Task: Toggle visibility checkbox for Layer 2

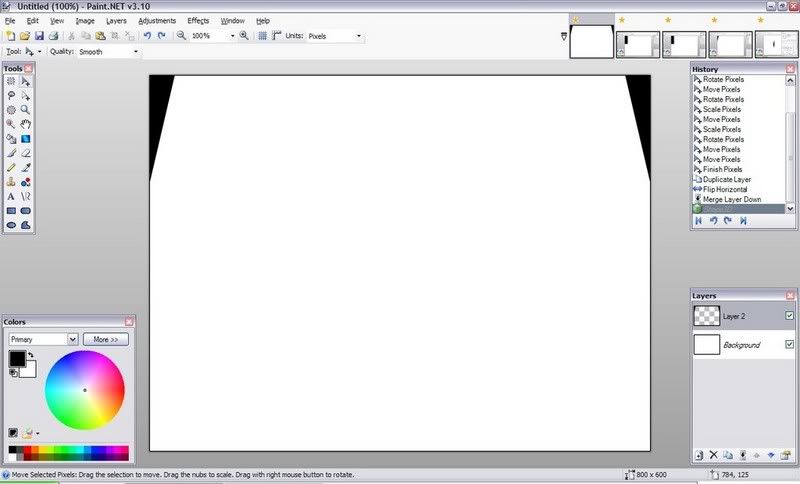Action: (789, 316)
